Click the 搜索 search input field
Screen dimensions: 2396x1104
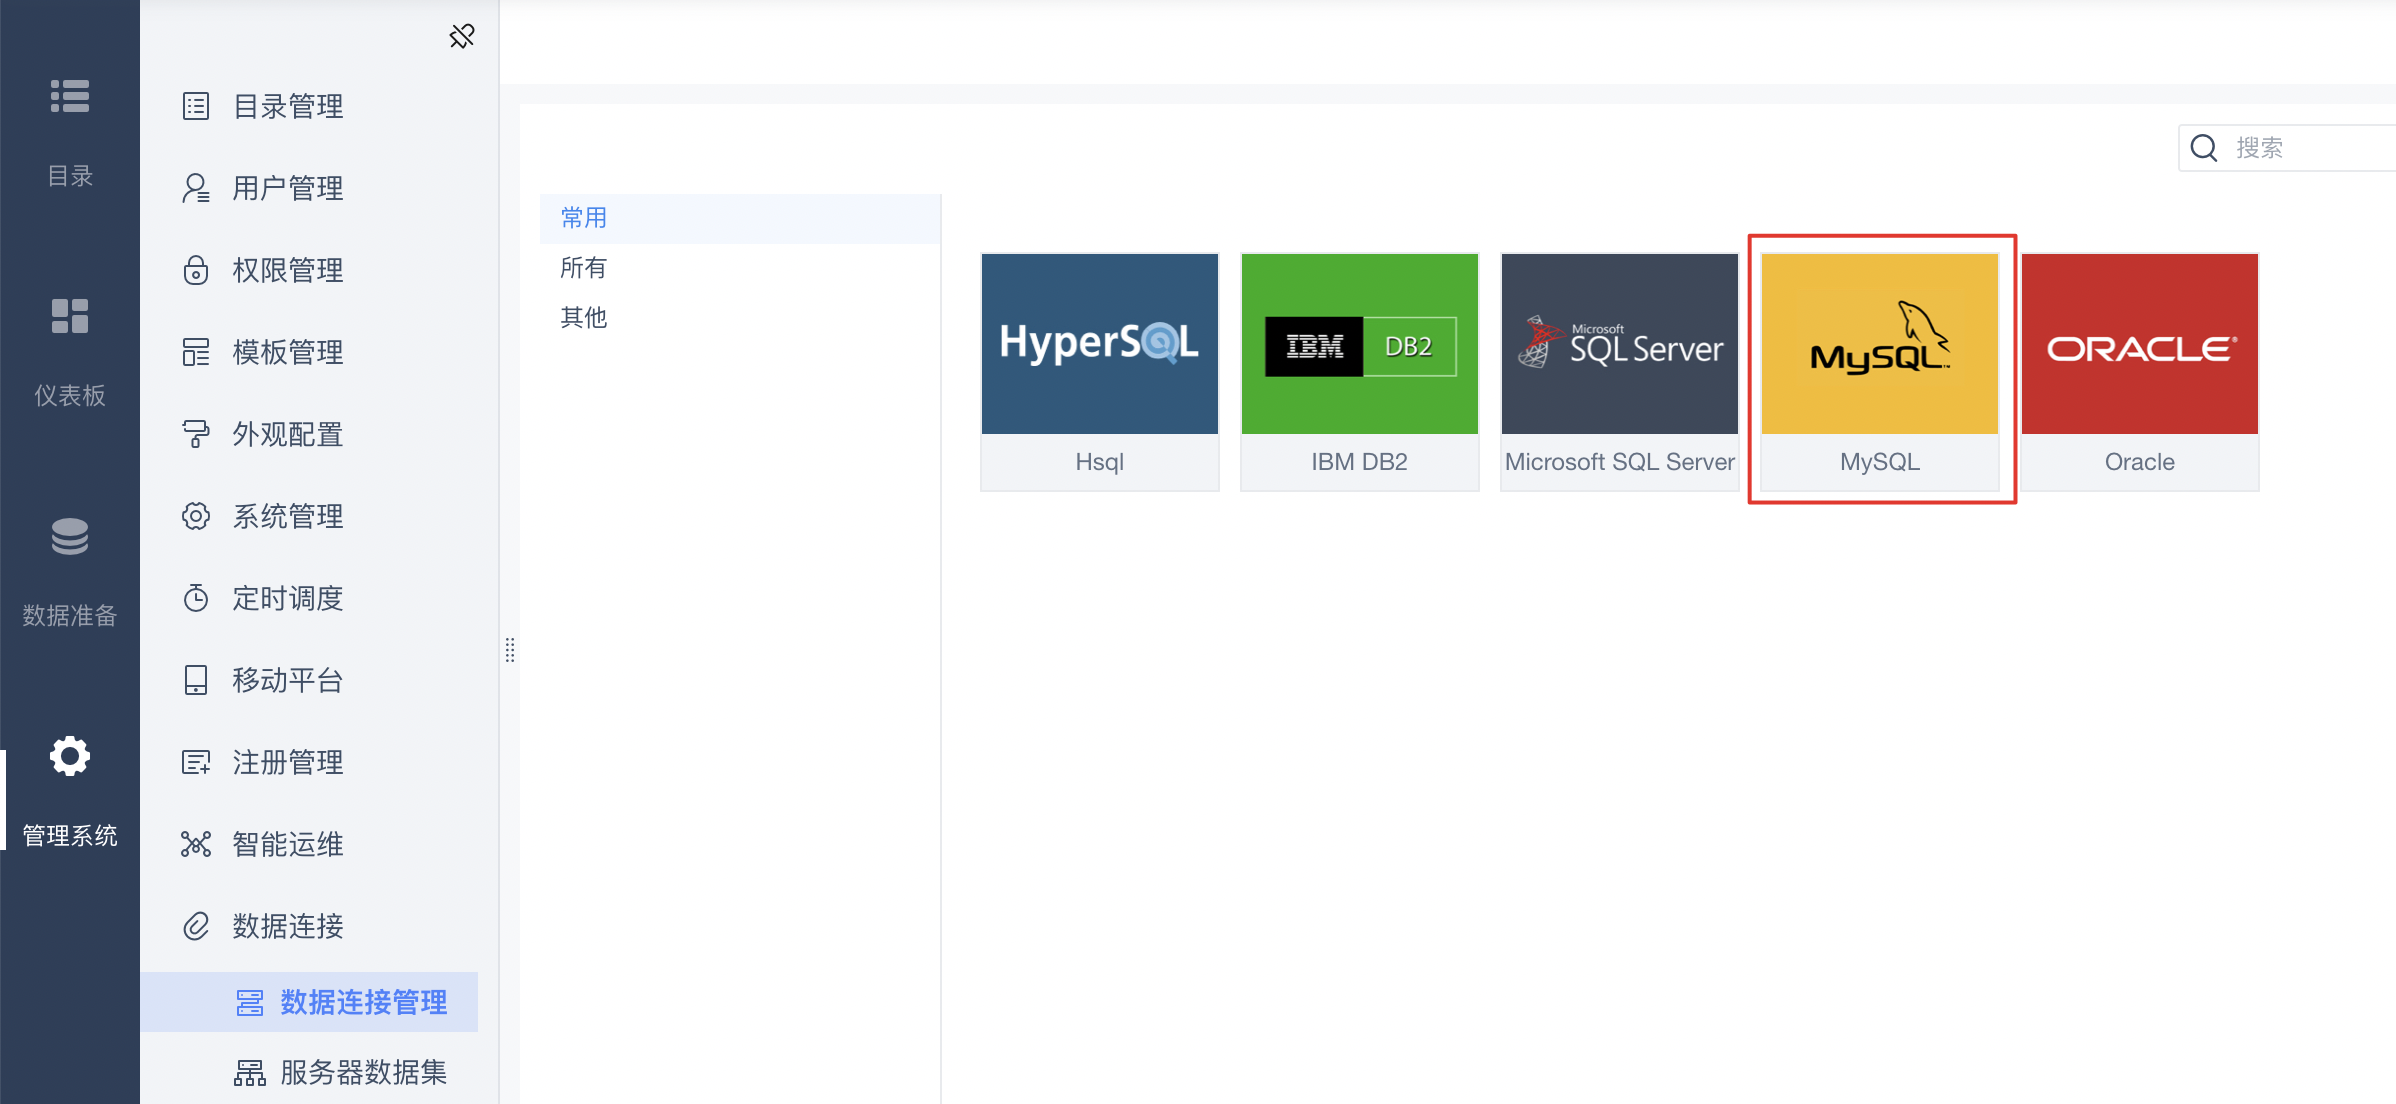click(x=2288, y=148)
